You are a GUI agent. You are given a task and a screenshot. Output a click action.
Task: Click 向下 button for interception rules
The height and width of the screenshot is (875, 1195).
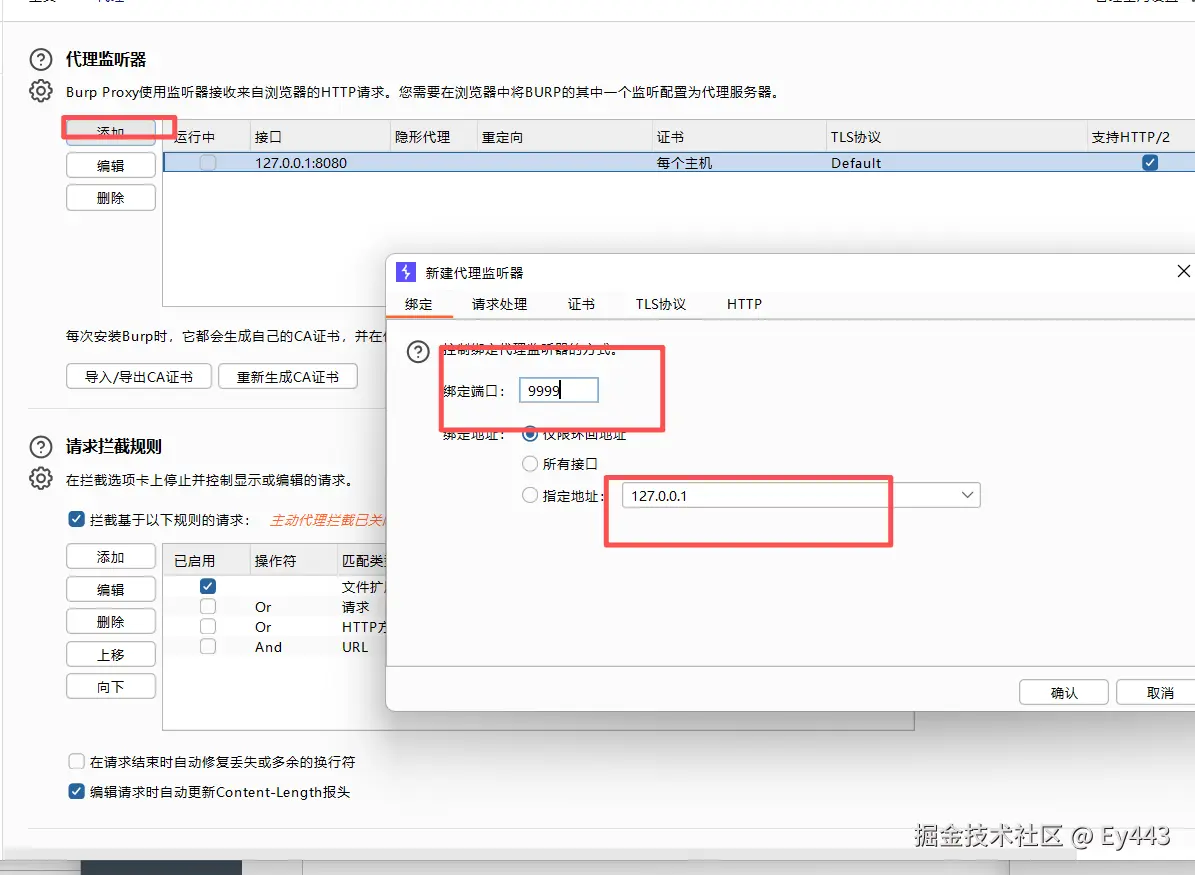tap(111, 687)
